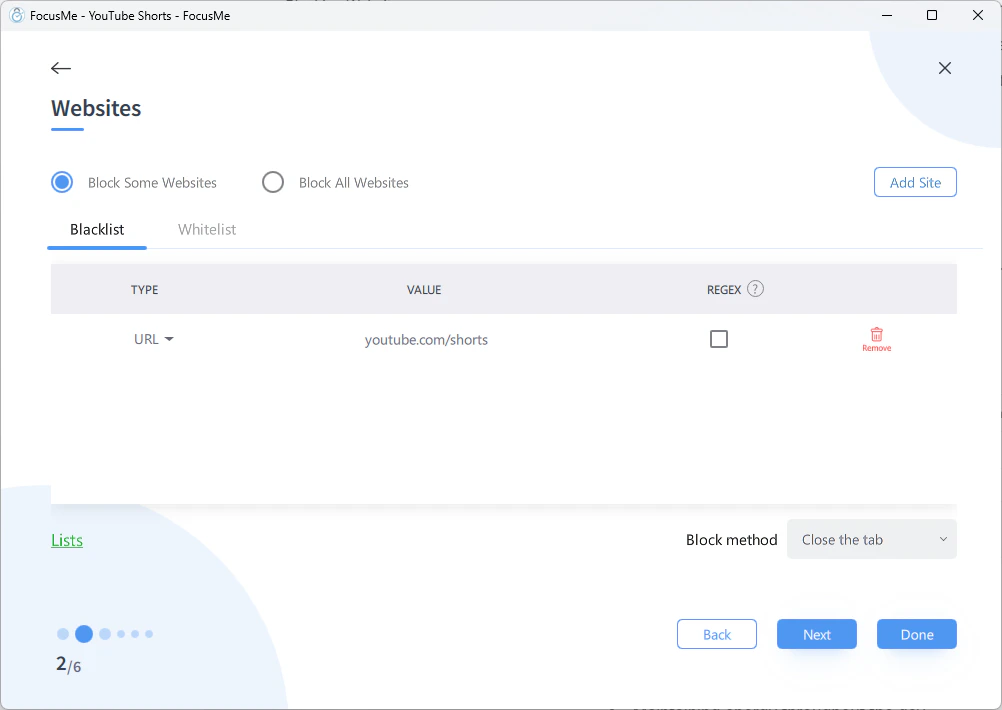Click the first step progress dot

click(63, 634)
